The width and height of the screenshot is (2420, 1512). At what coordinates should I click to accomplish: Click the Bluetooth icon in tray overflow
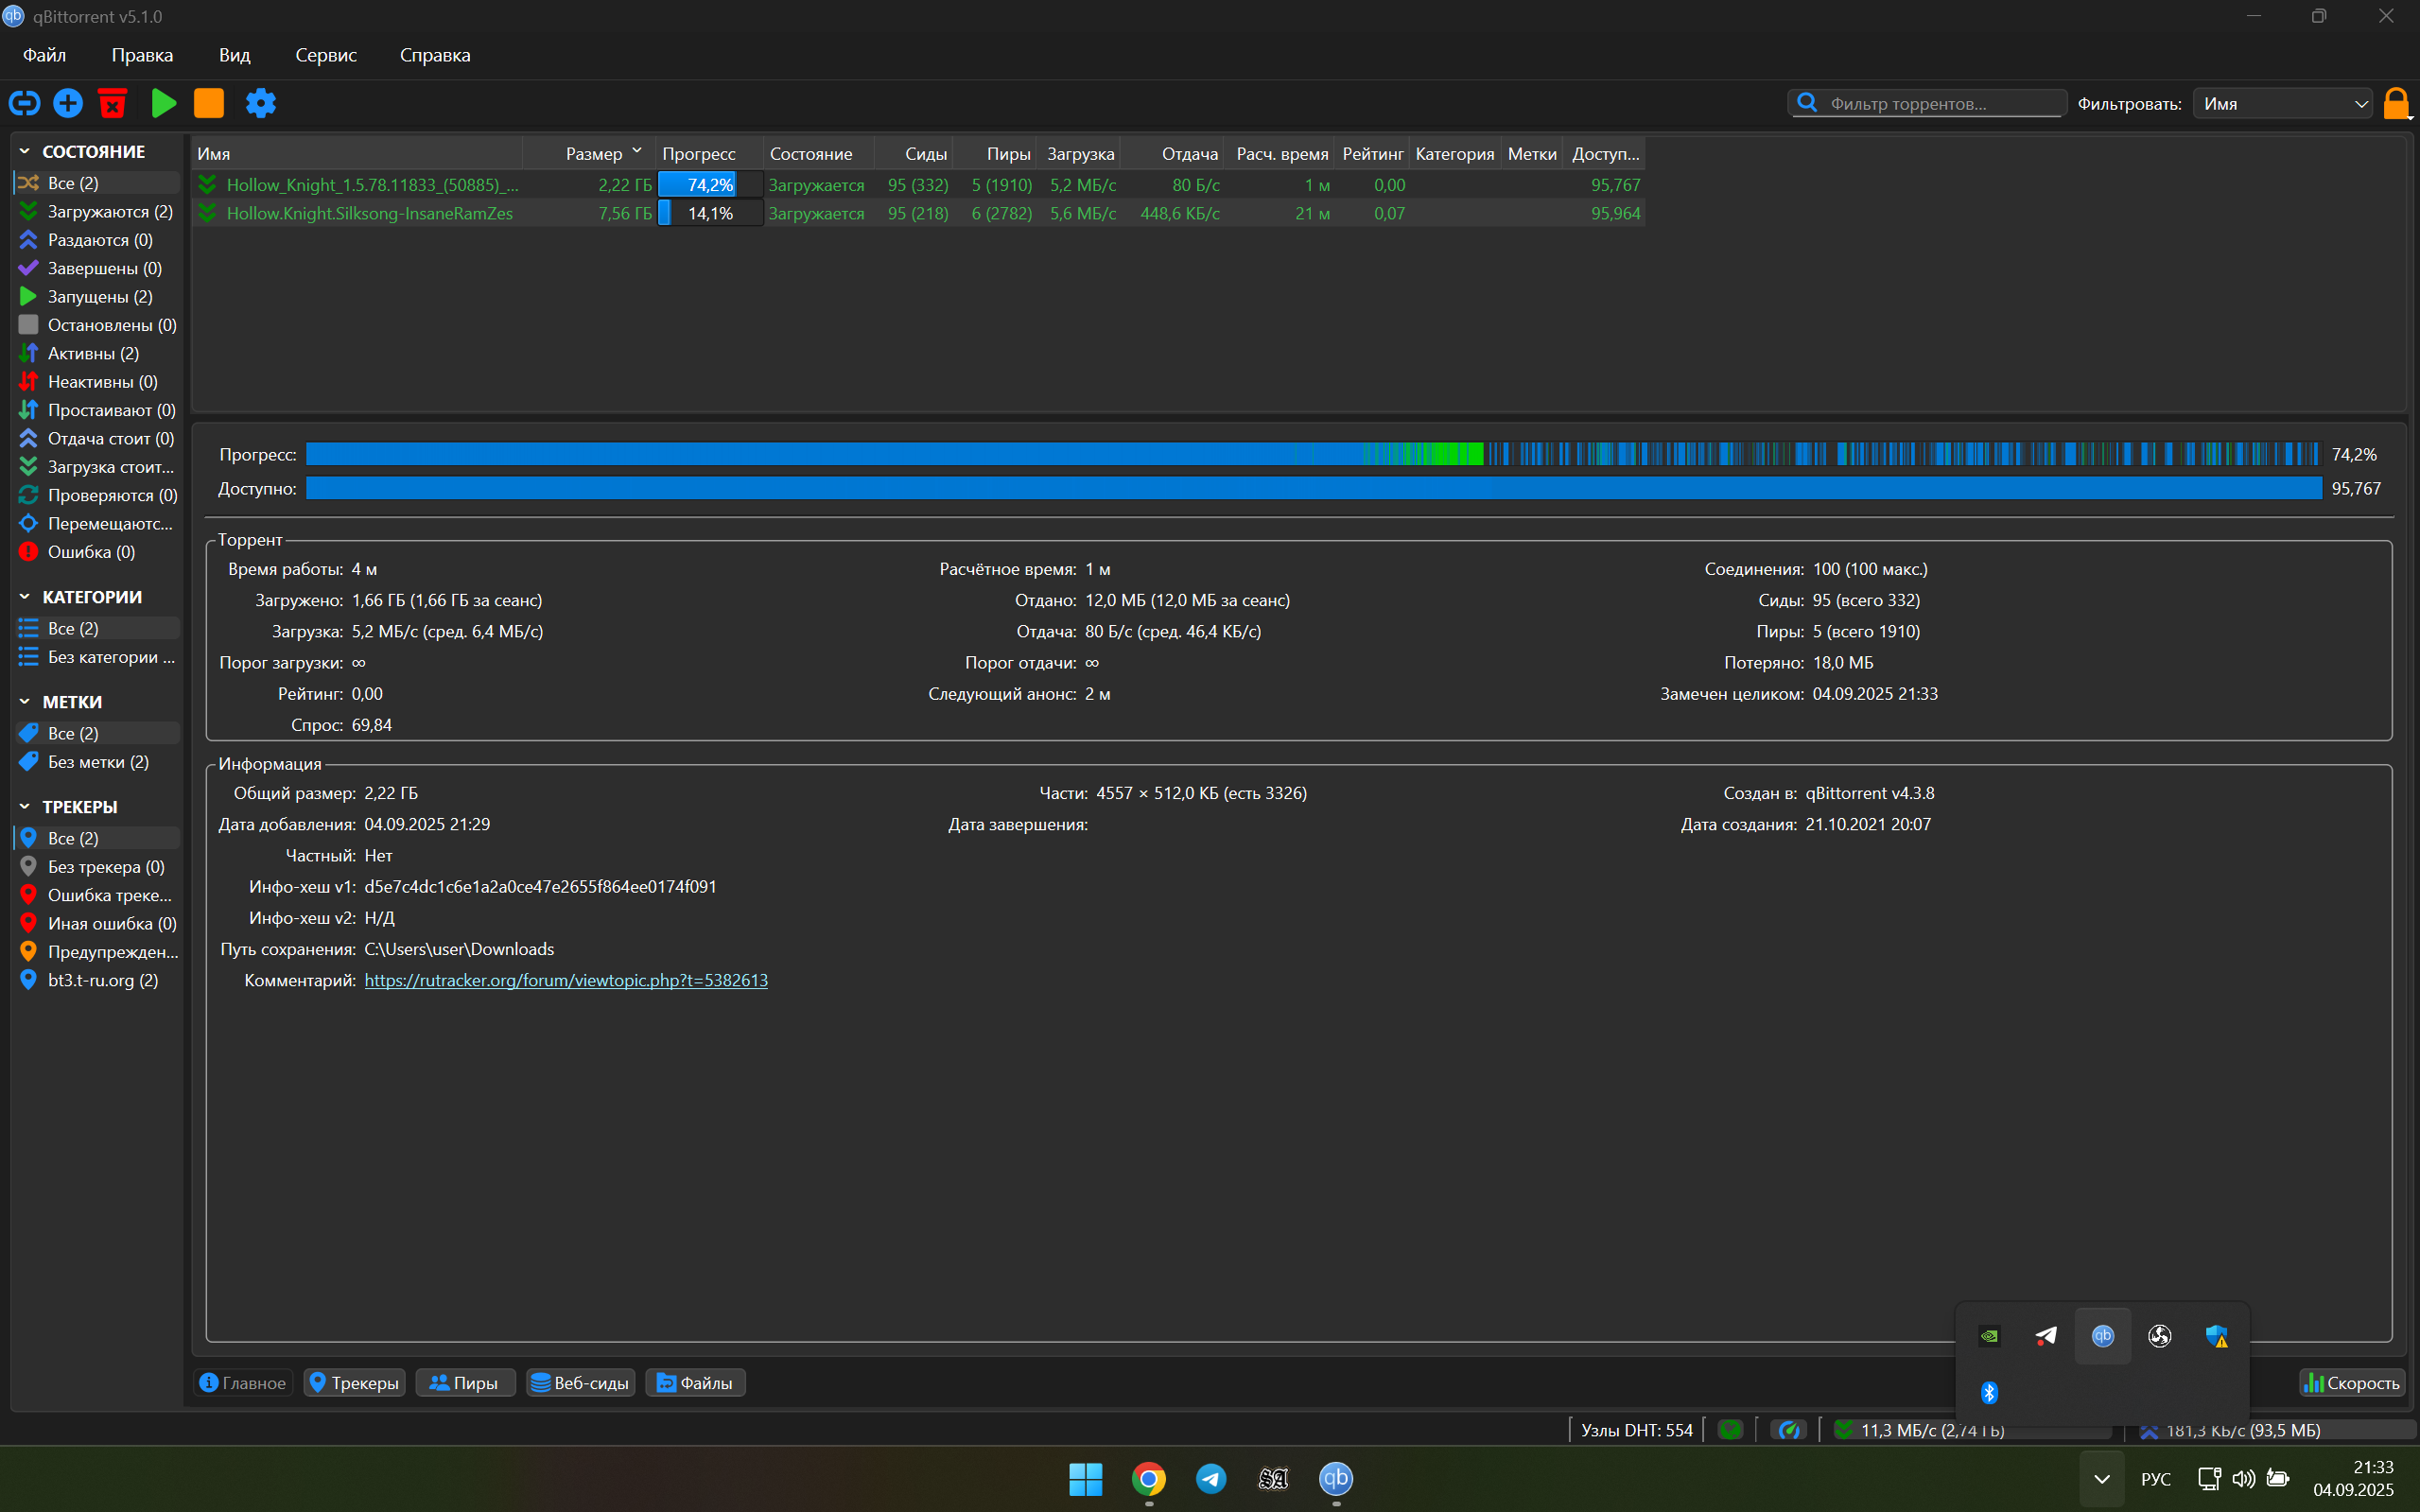[1990, 1392]
